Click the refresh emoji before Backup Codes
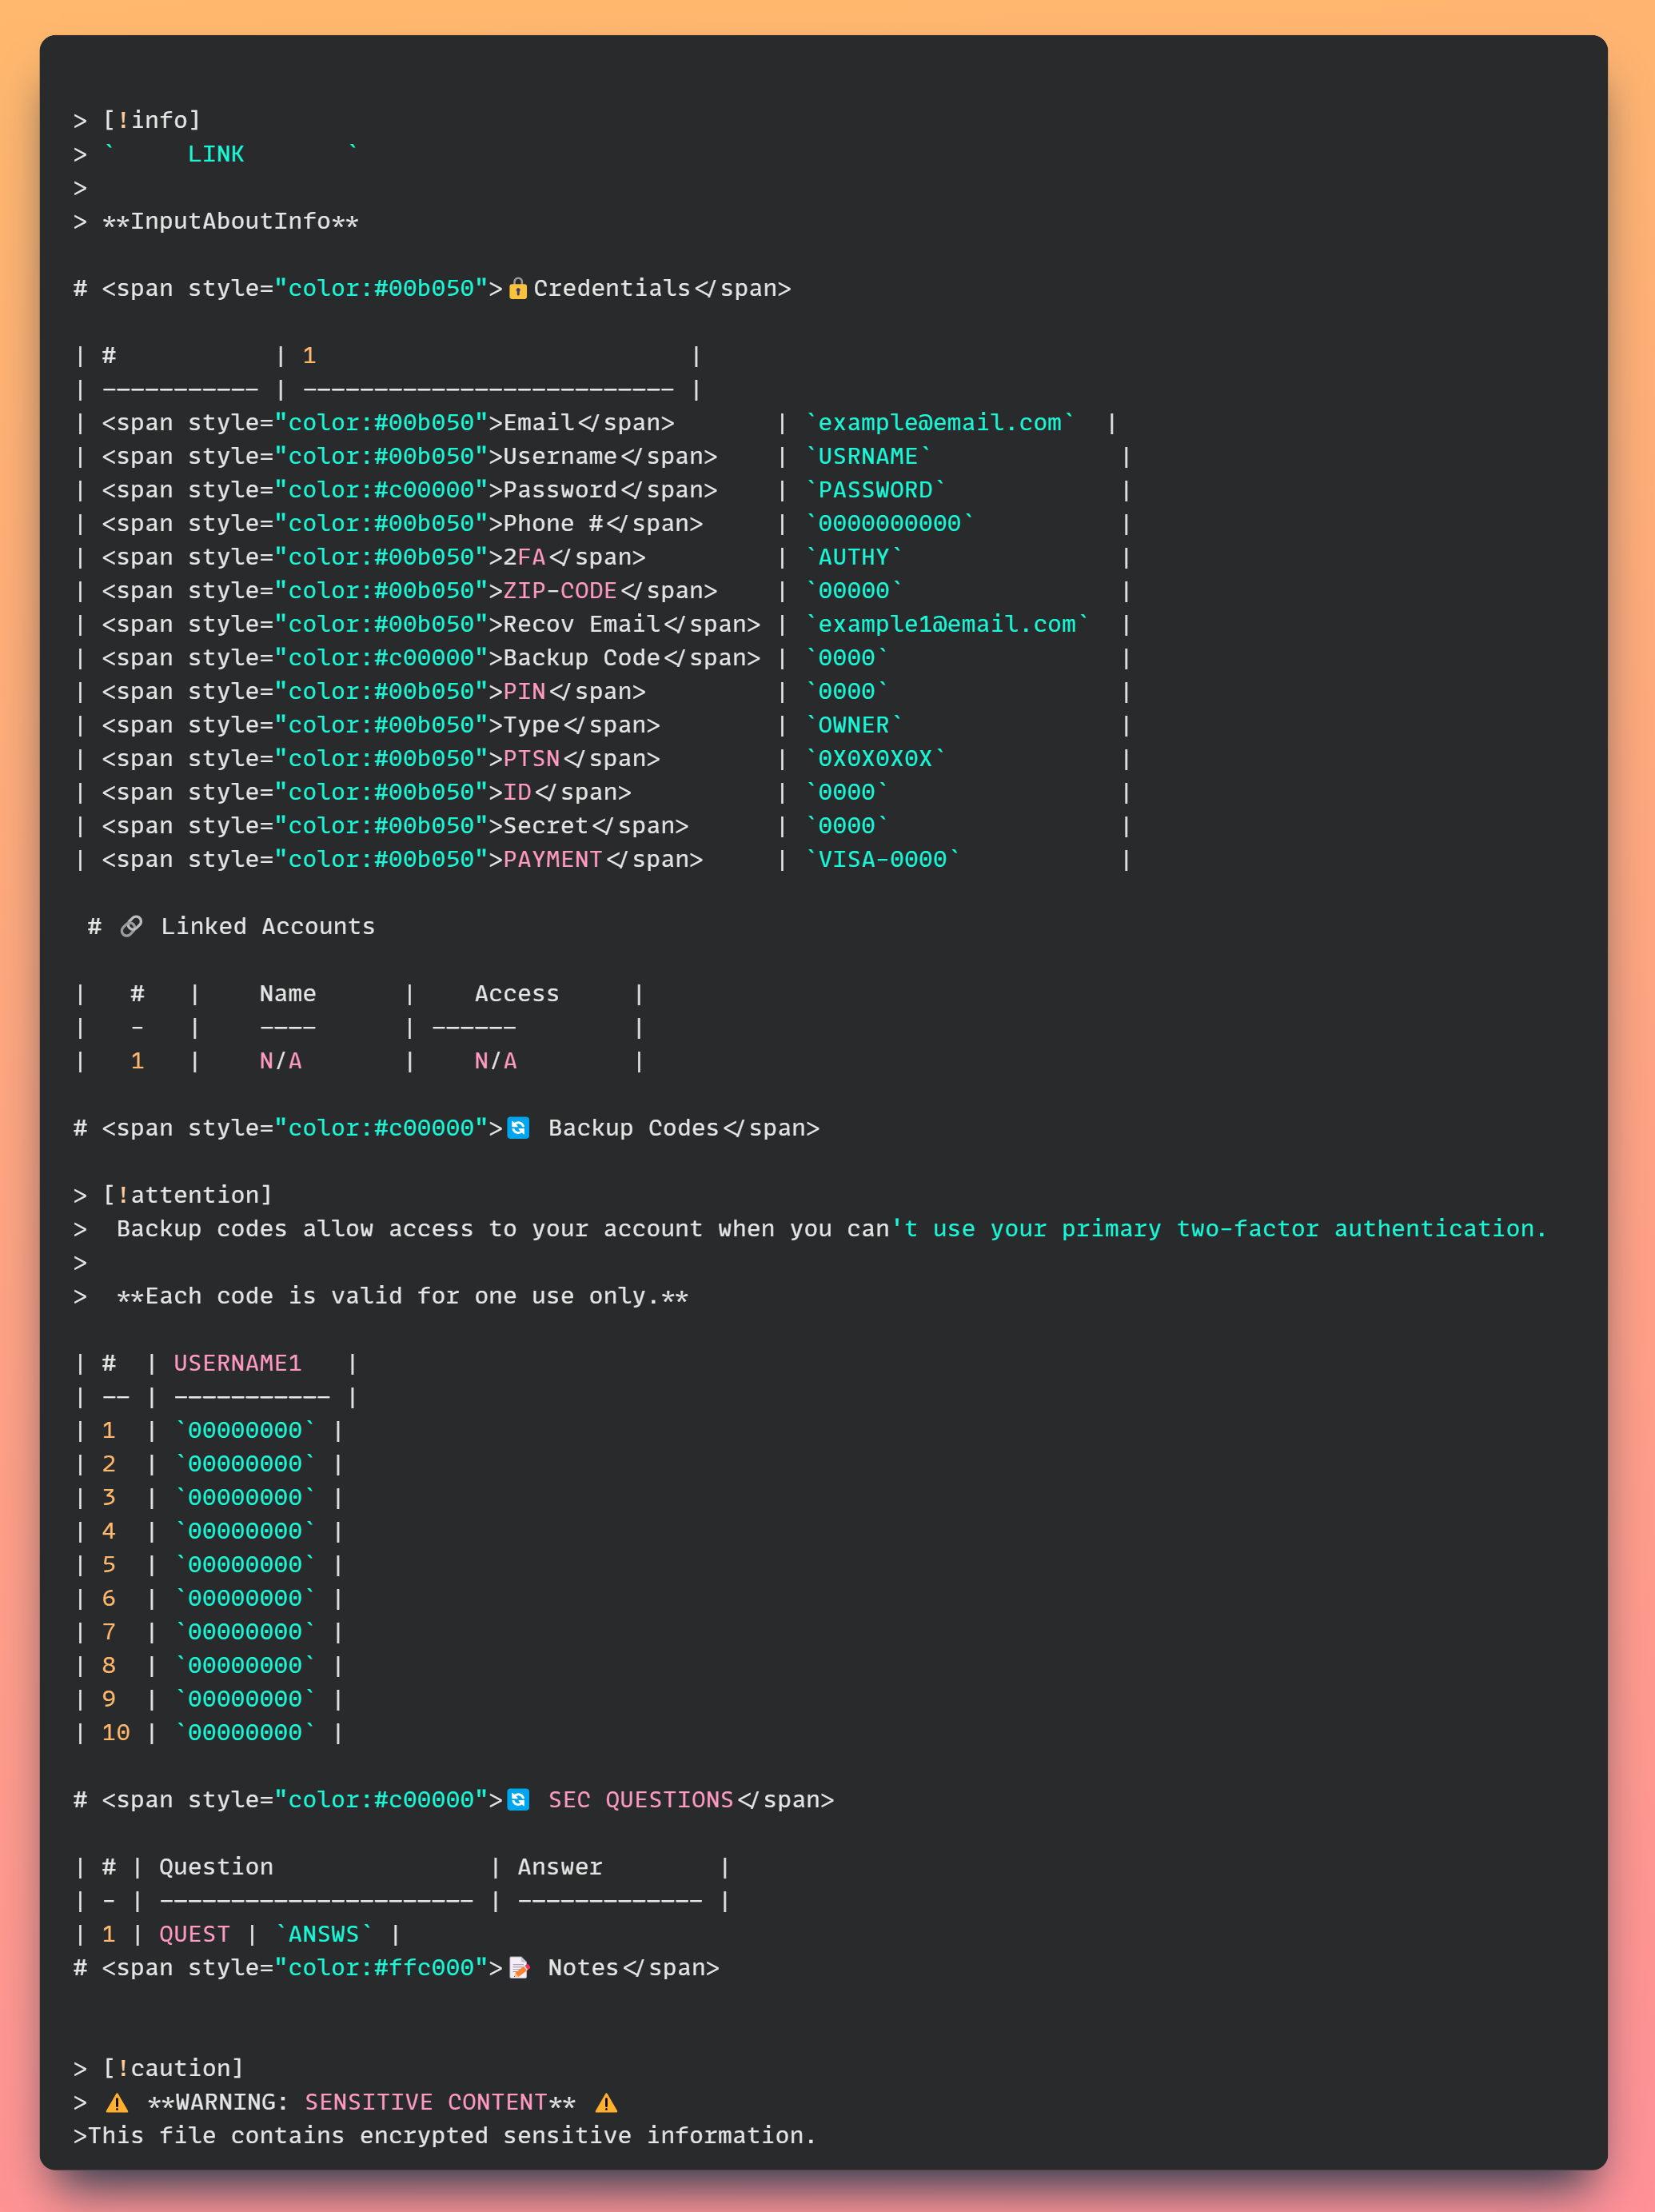This screenshot has width=1655, height=2212. (x=518, y=1128)
